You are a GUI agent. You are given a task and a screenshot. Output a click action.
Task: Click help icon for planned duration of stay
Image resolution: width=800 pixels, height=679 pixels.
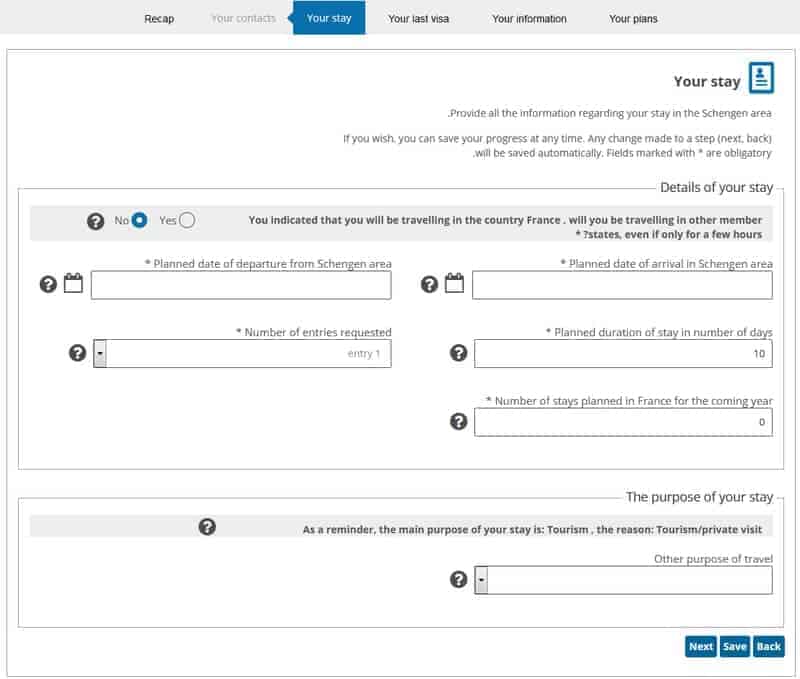click(x=459, y=353)
